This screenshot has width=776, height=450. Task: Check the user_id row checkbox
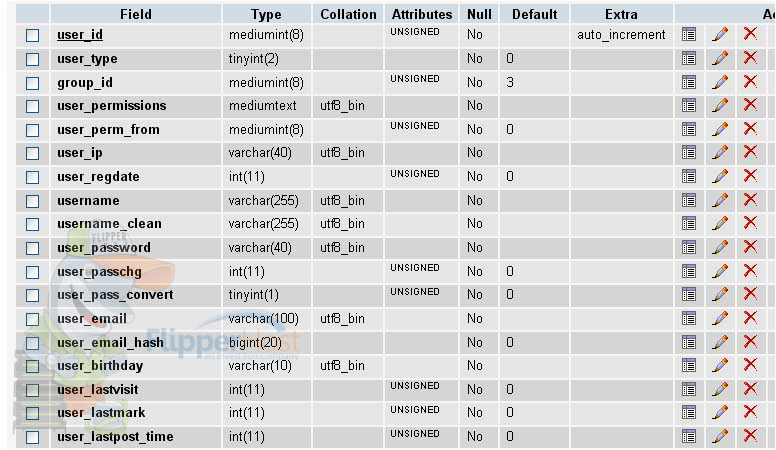pyautogui.click(x=33, y=35)
